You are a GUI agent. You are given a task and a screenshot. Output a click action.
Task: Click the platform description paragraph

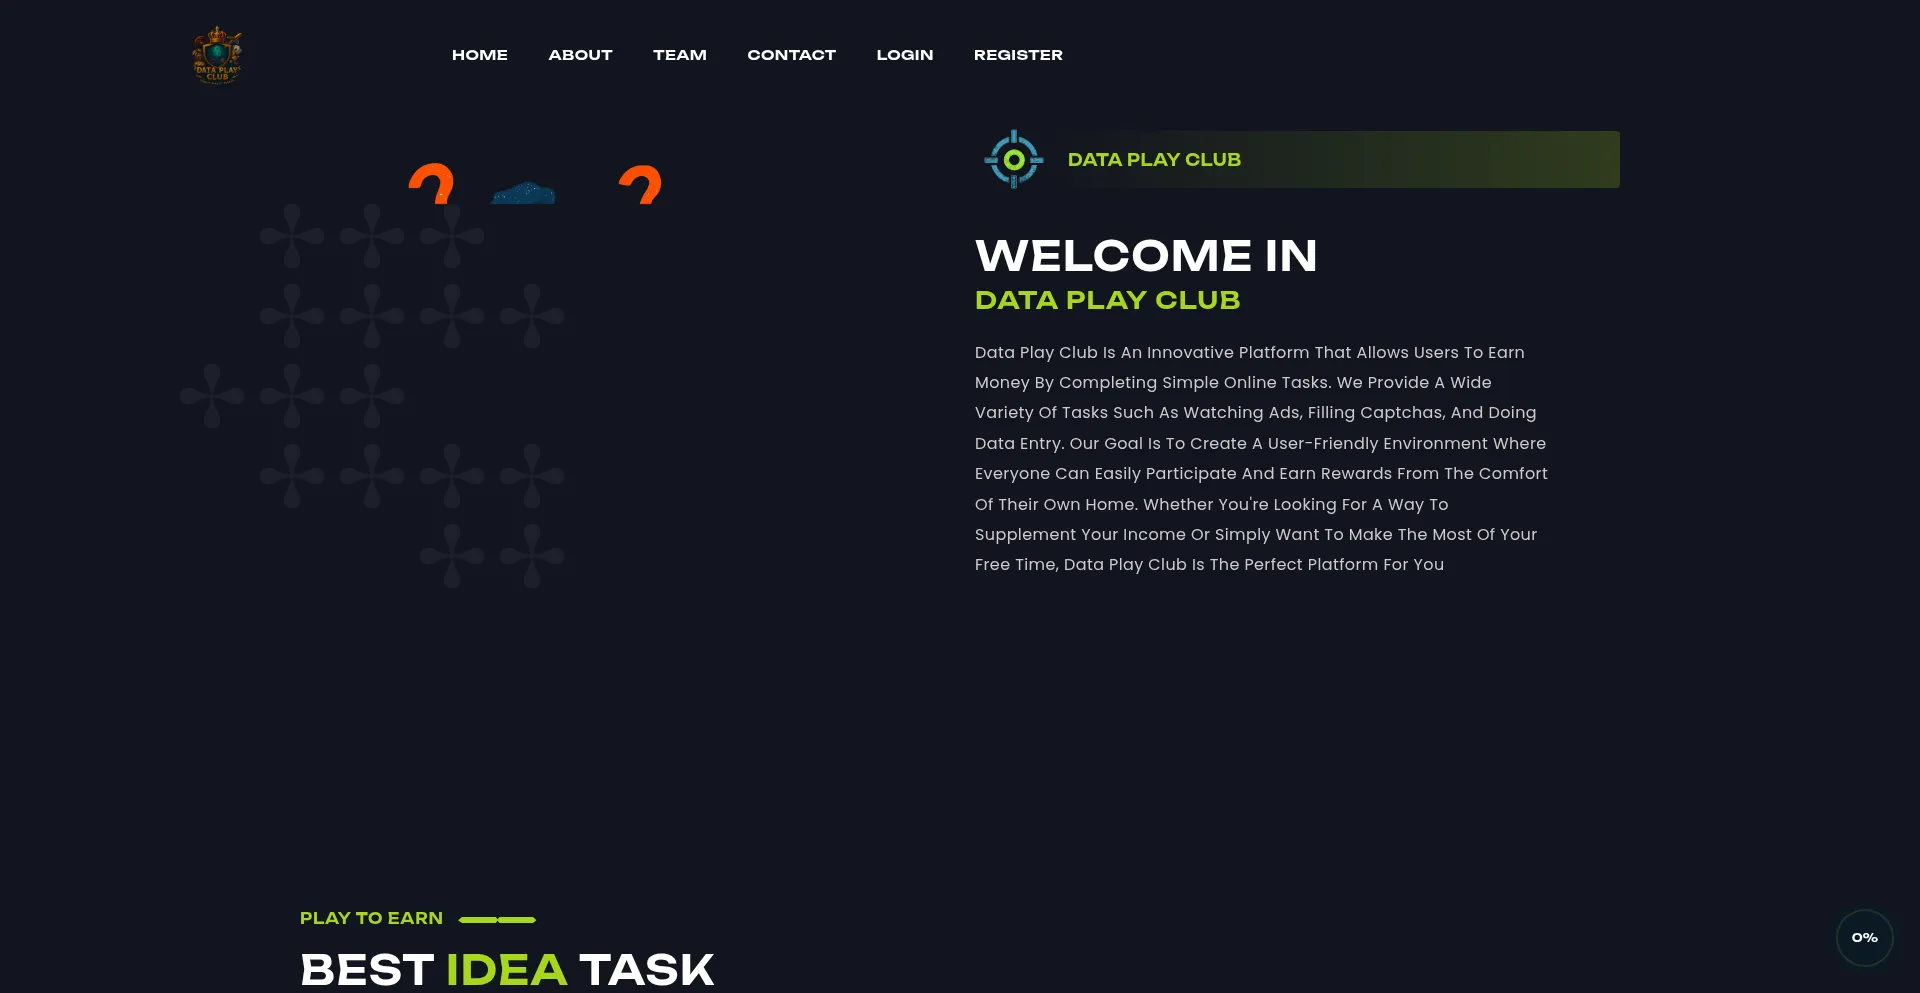click(x=1260, y=458)
